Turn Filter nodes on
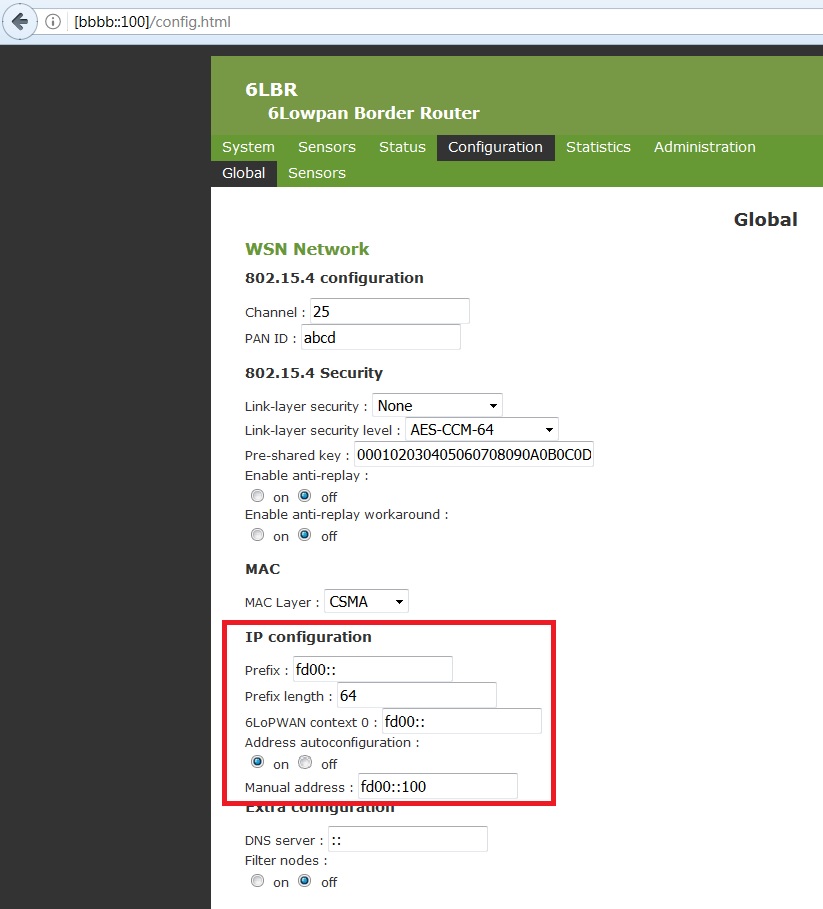 click(x=257, y=881)
